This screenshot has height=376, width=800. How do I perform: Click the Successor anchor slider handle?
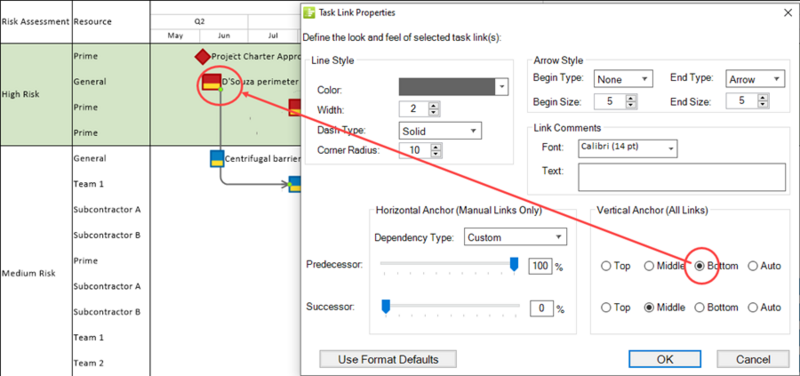tap(386, 306)
